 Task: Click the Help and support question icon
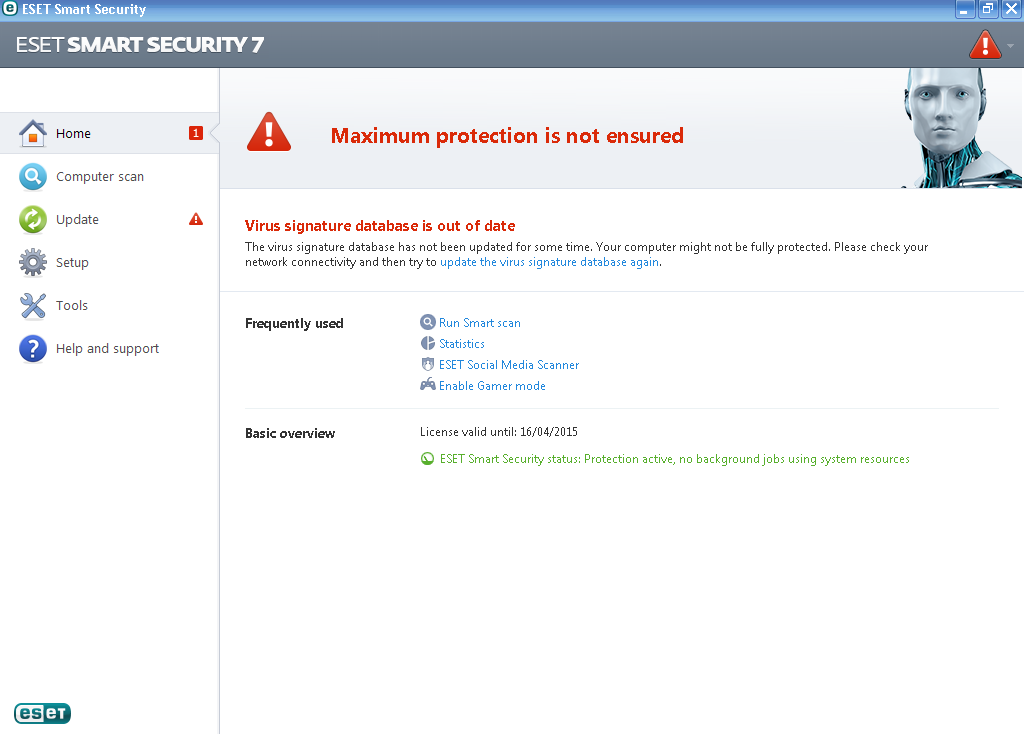pos(33,349)
